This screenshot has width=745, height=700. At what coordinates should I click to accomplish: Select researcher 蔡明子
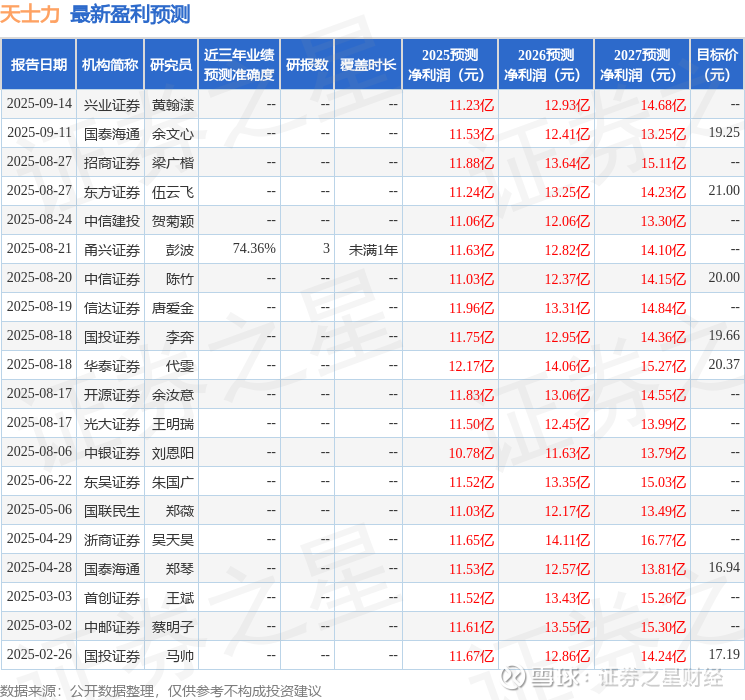173,627
